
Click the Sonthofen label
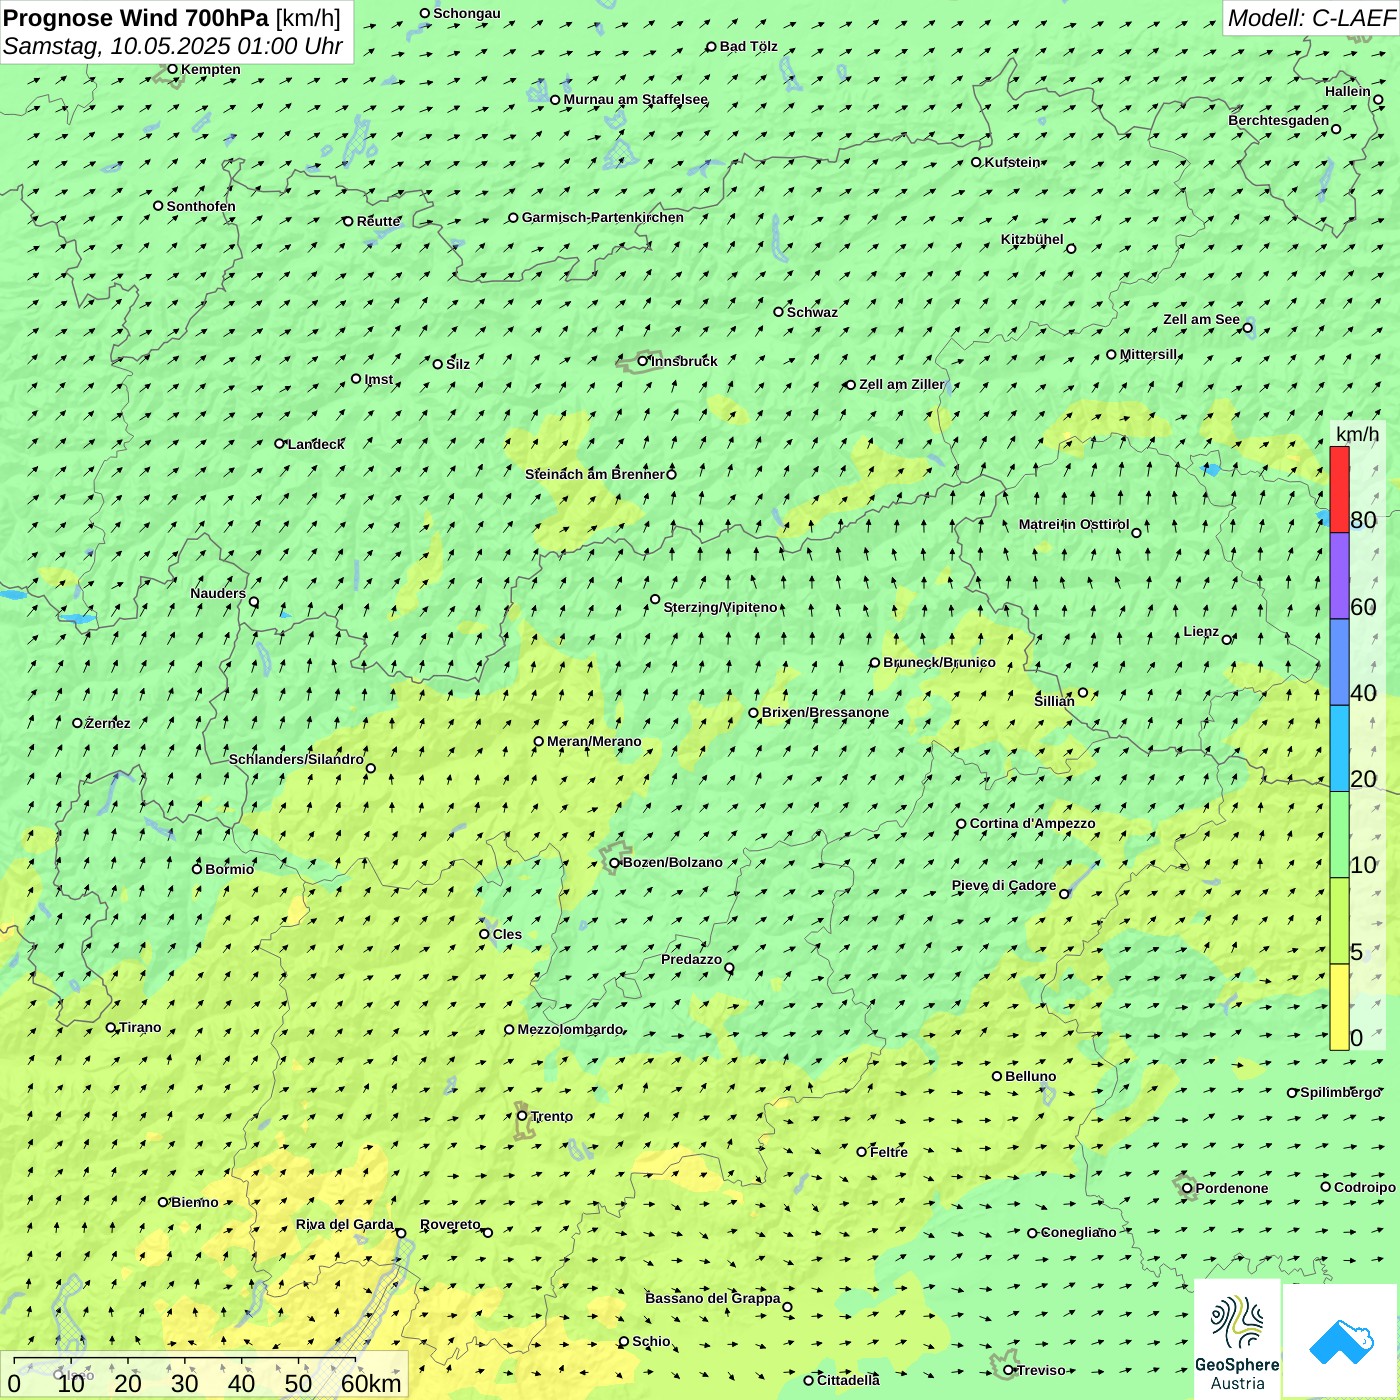pos(201,206)
